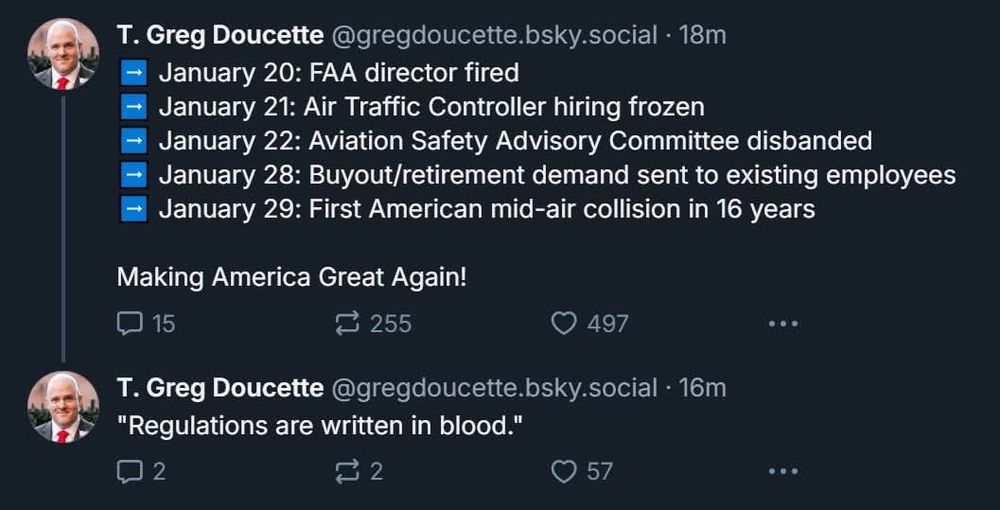Open the 16m timestamp link
The width and height of the screenshot is (1000, 510).
tap(702, 388)
